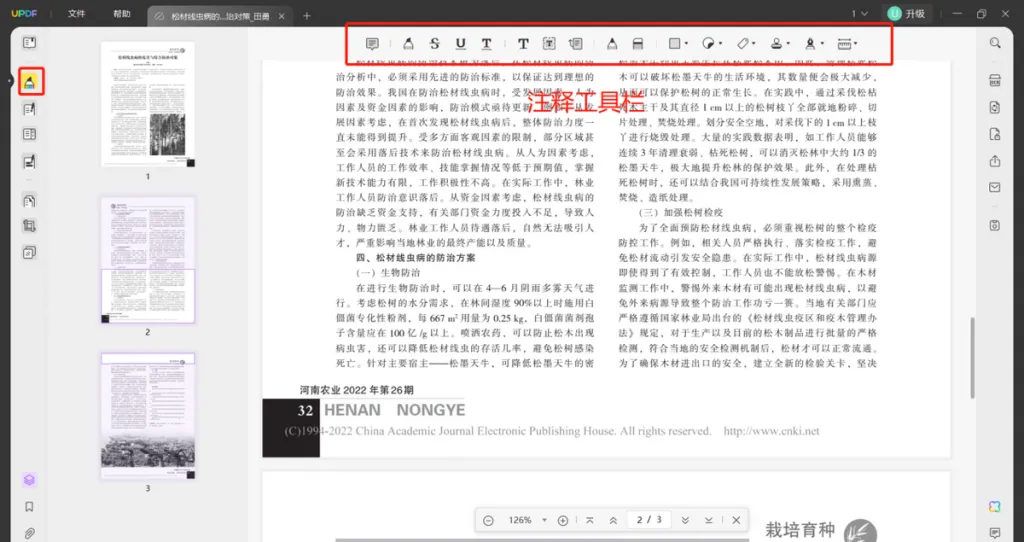Screen dimensions: 1024x542
Task: Open Protect PDF lock icon in right sidebar
Action: tap(995, 135)
